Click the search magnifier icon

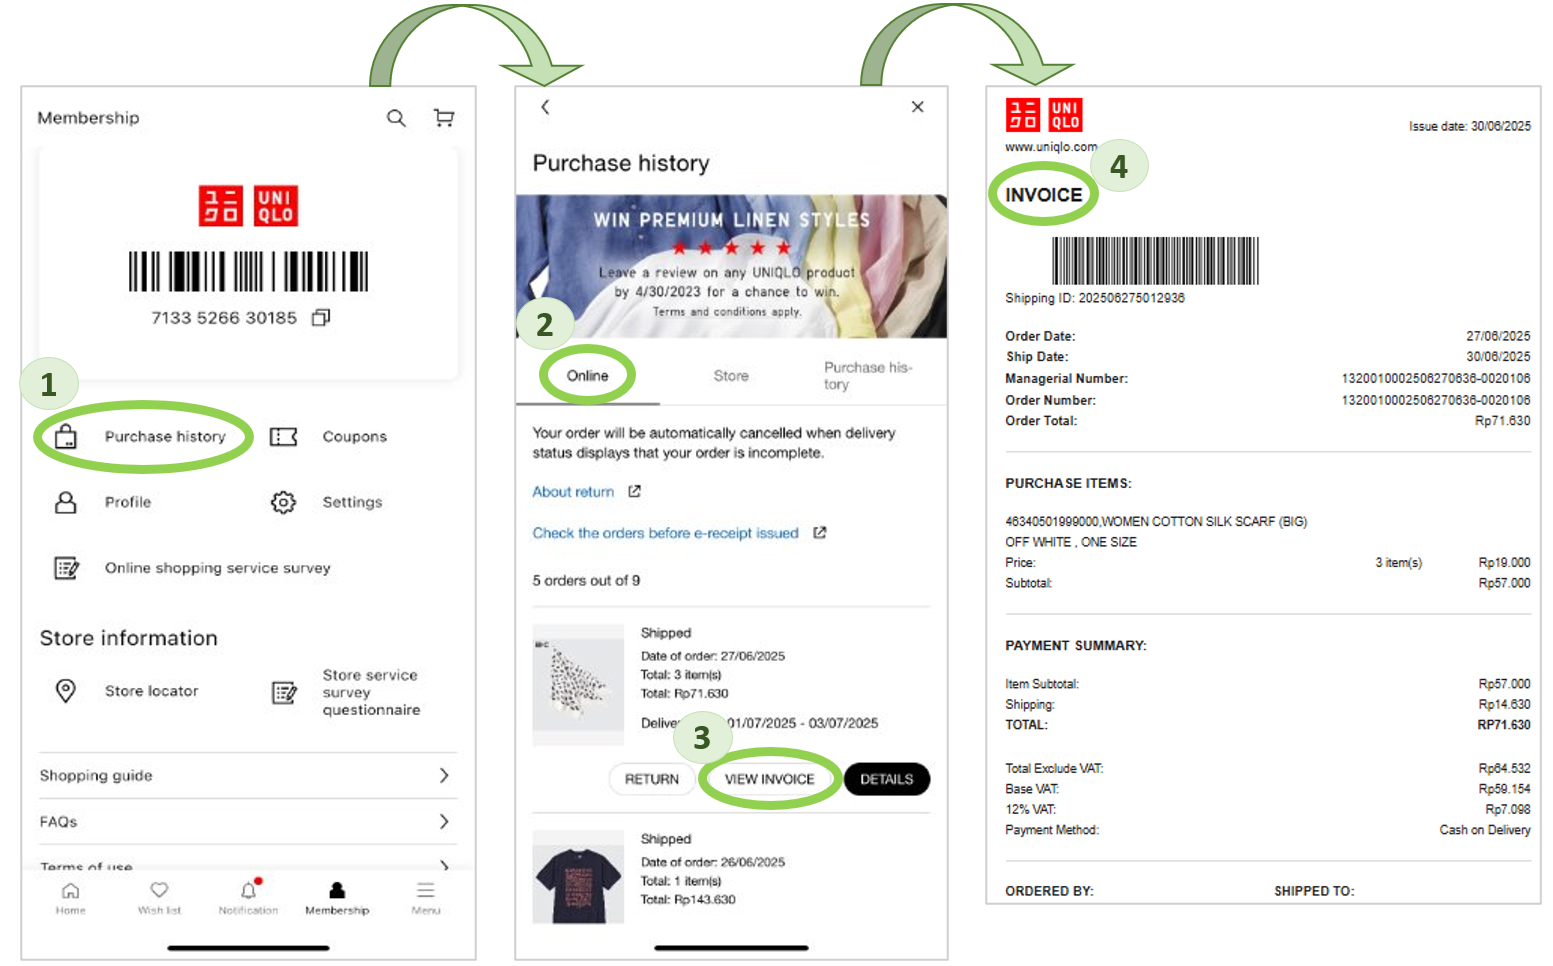coord(396,118)
